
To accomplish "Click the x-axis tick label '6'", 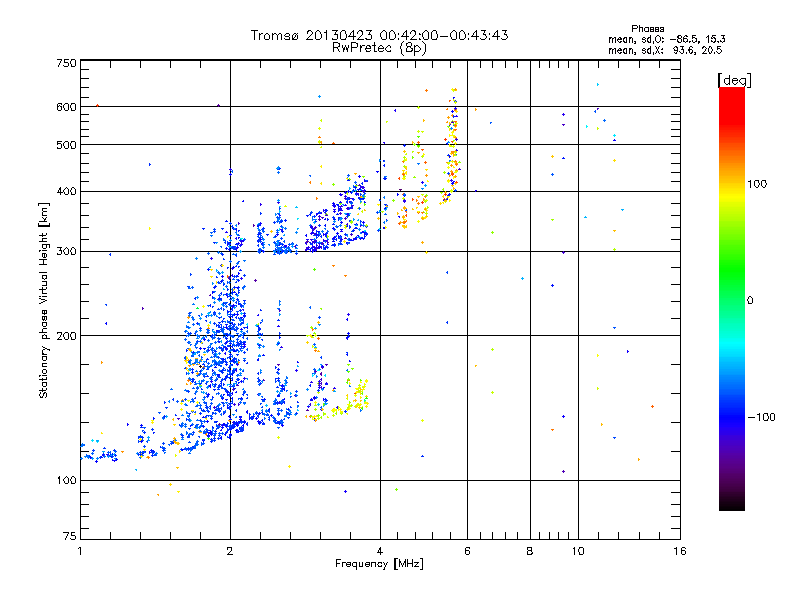I will point(467,551).
